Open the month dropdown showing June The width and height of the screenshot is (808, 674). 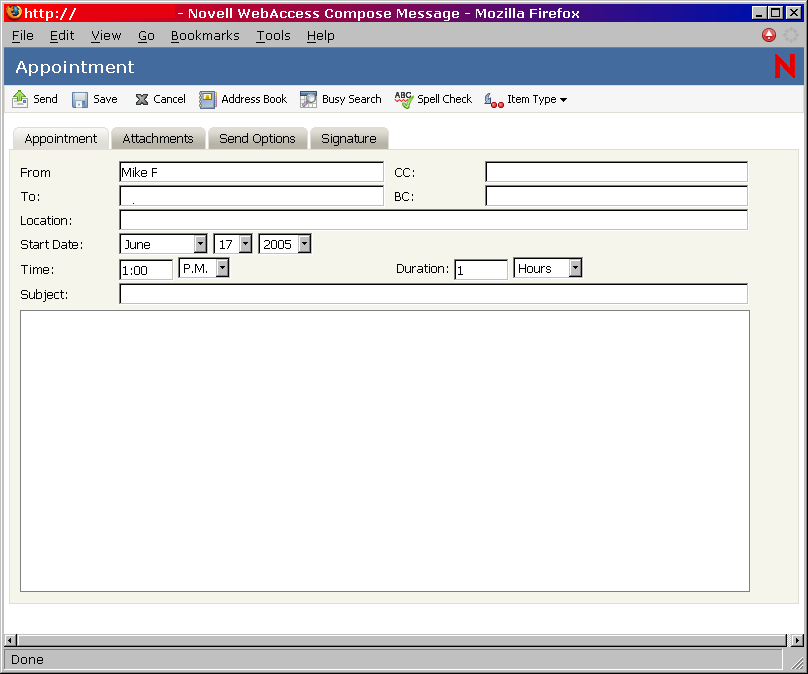pyautogui.click(x=200, y=244)
